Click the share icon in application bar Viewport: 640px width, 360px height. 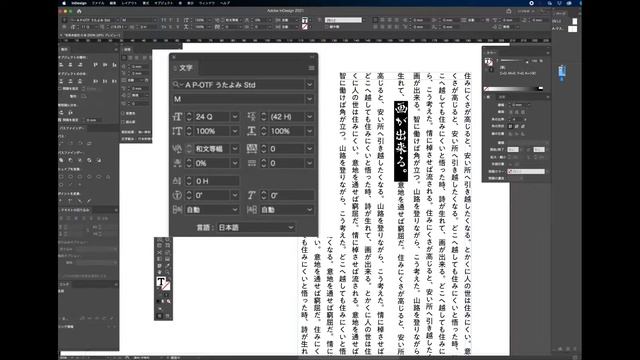pos(509,11)
